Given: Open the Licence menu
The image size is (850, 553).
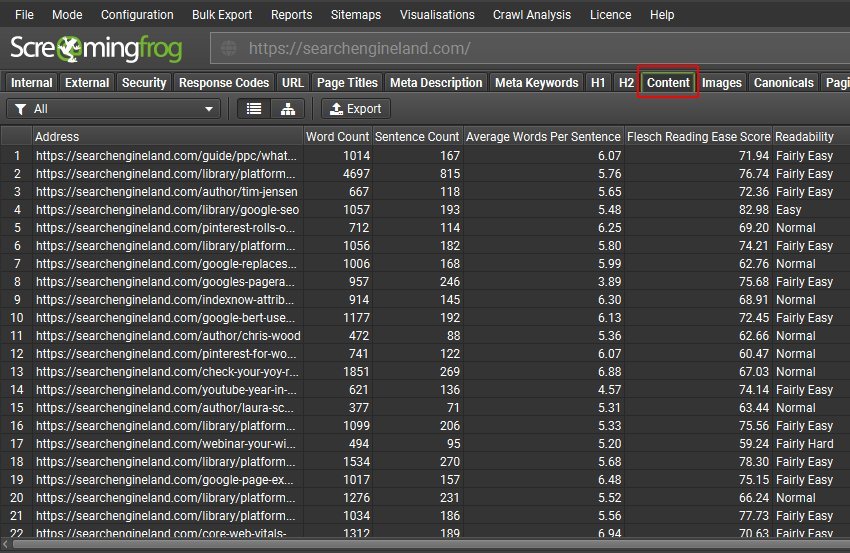Looking at the screenshot, I should point(610,15).
